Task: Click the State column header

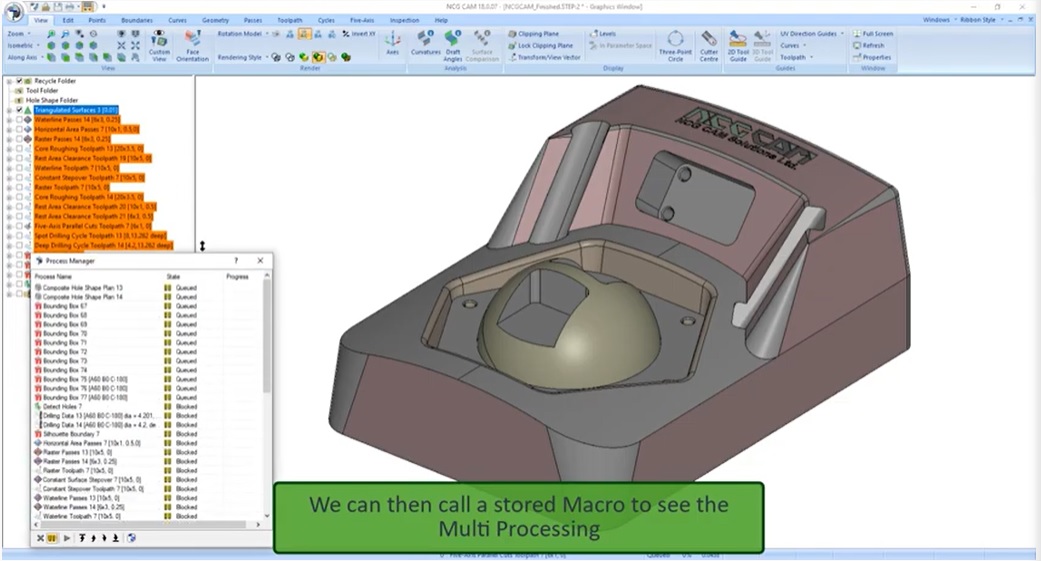Action: pyautogui.click(x=173, y=276)
